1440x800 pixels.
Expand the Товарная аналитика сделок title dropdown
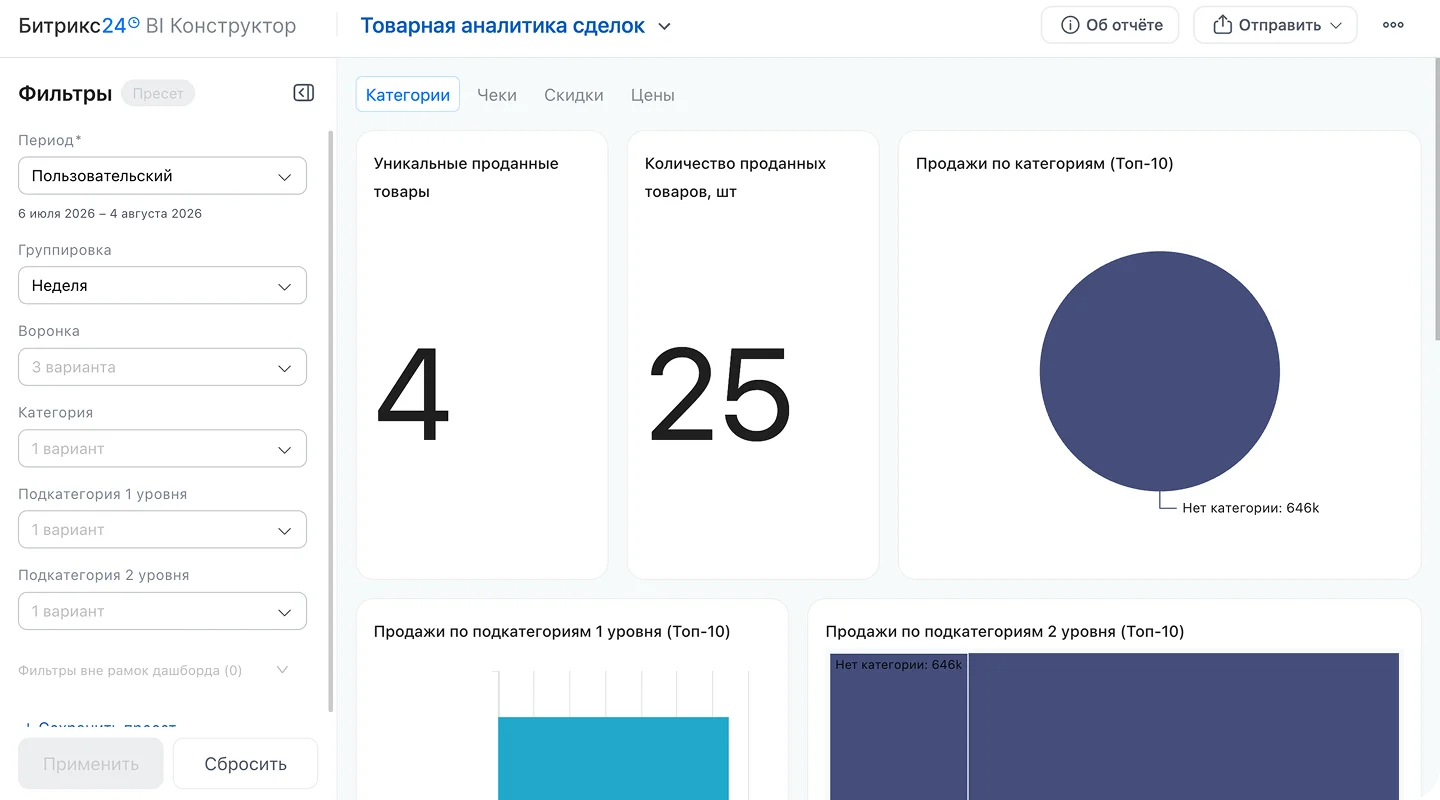tap(664, 26)
